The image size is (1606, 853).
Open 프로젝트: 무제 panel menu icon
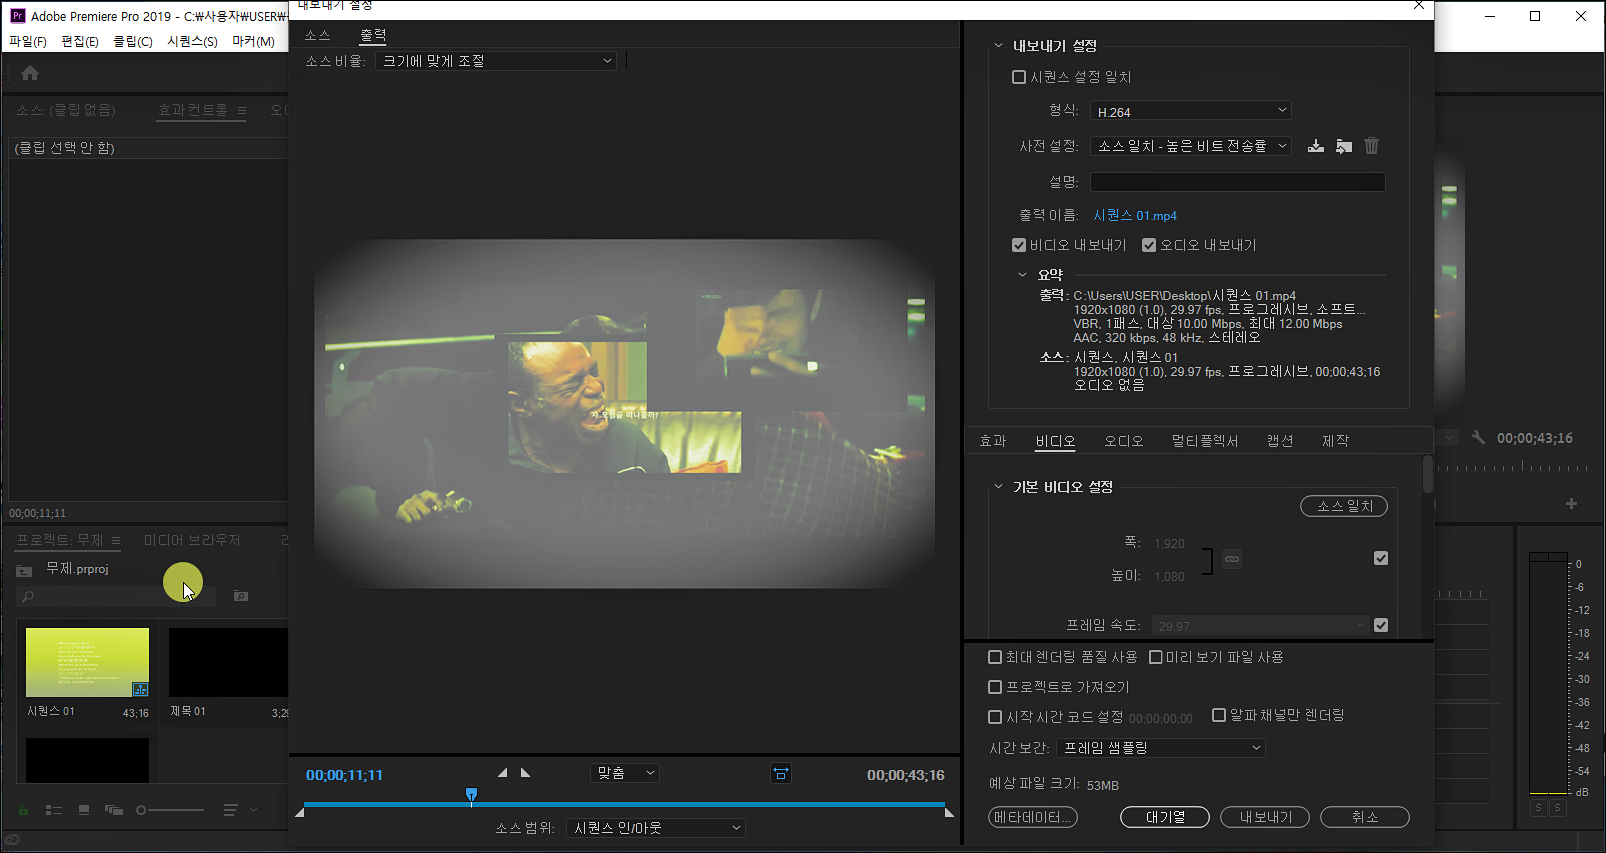(116, 540)
